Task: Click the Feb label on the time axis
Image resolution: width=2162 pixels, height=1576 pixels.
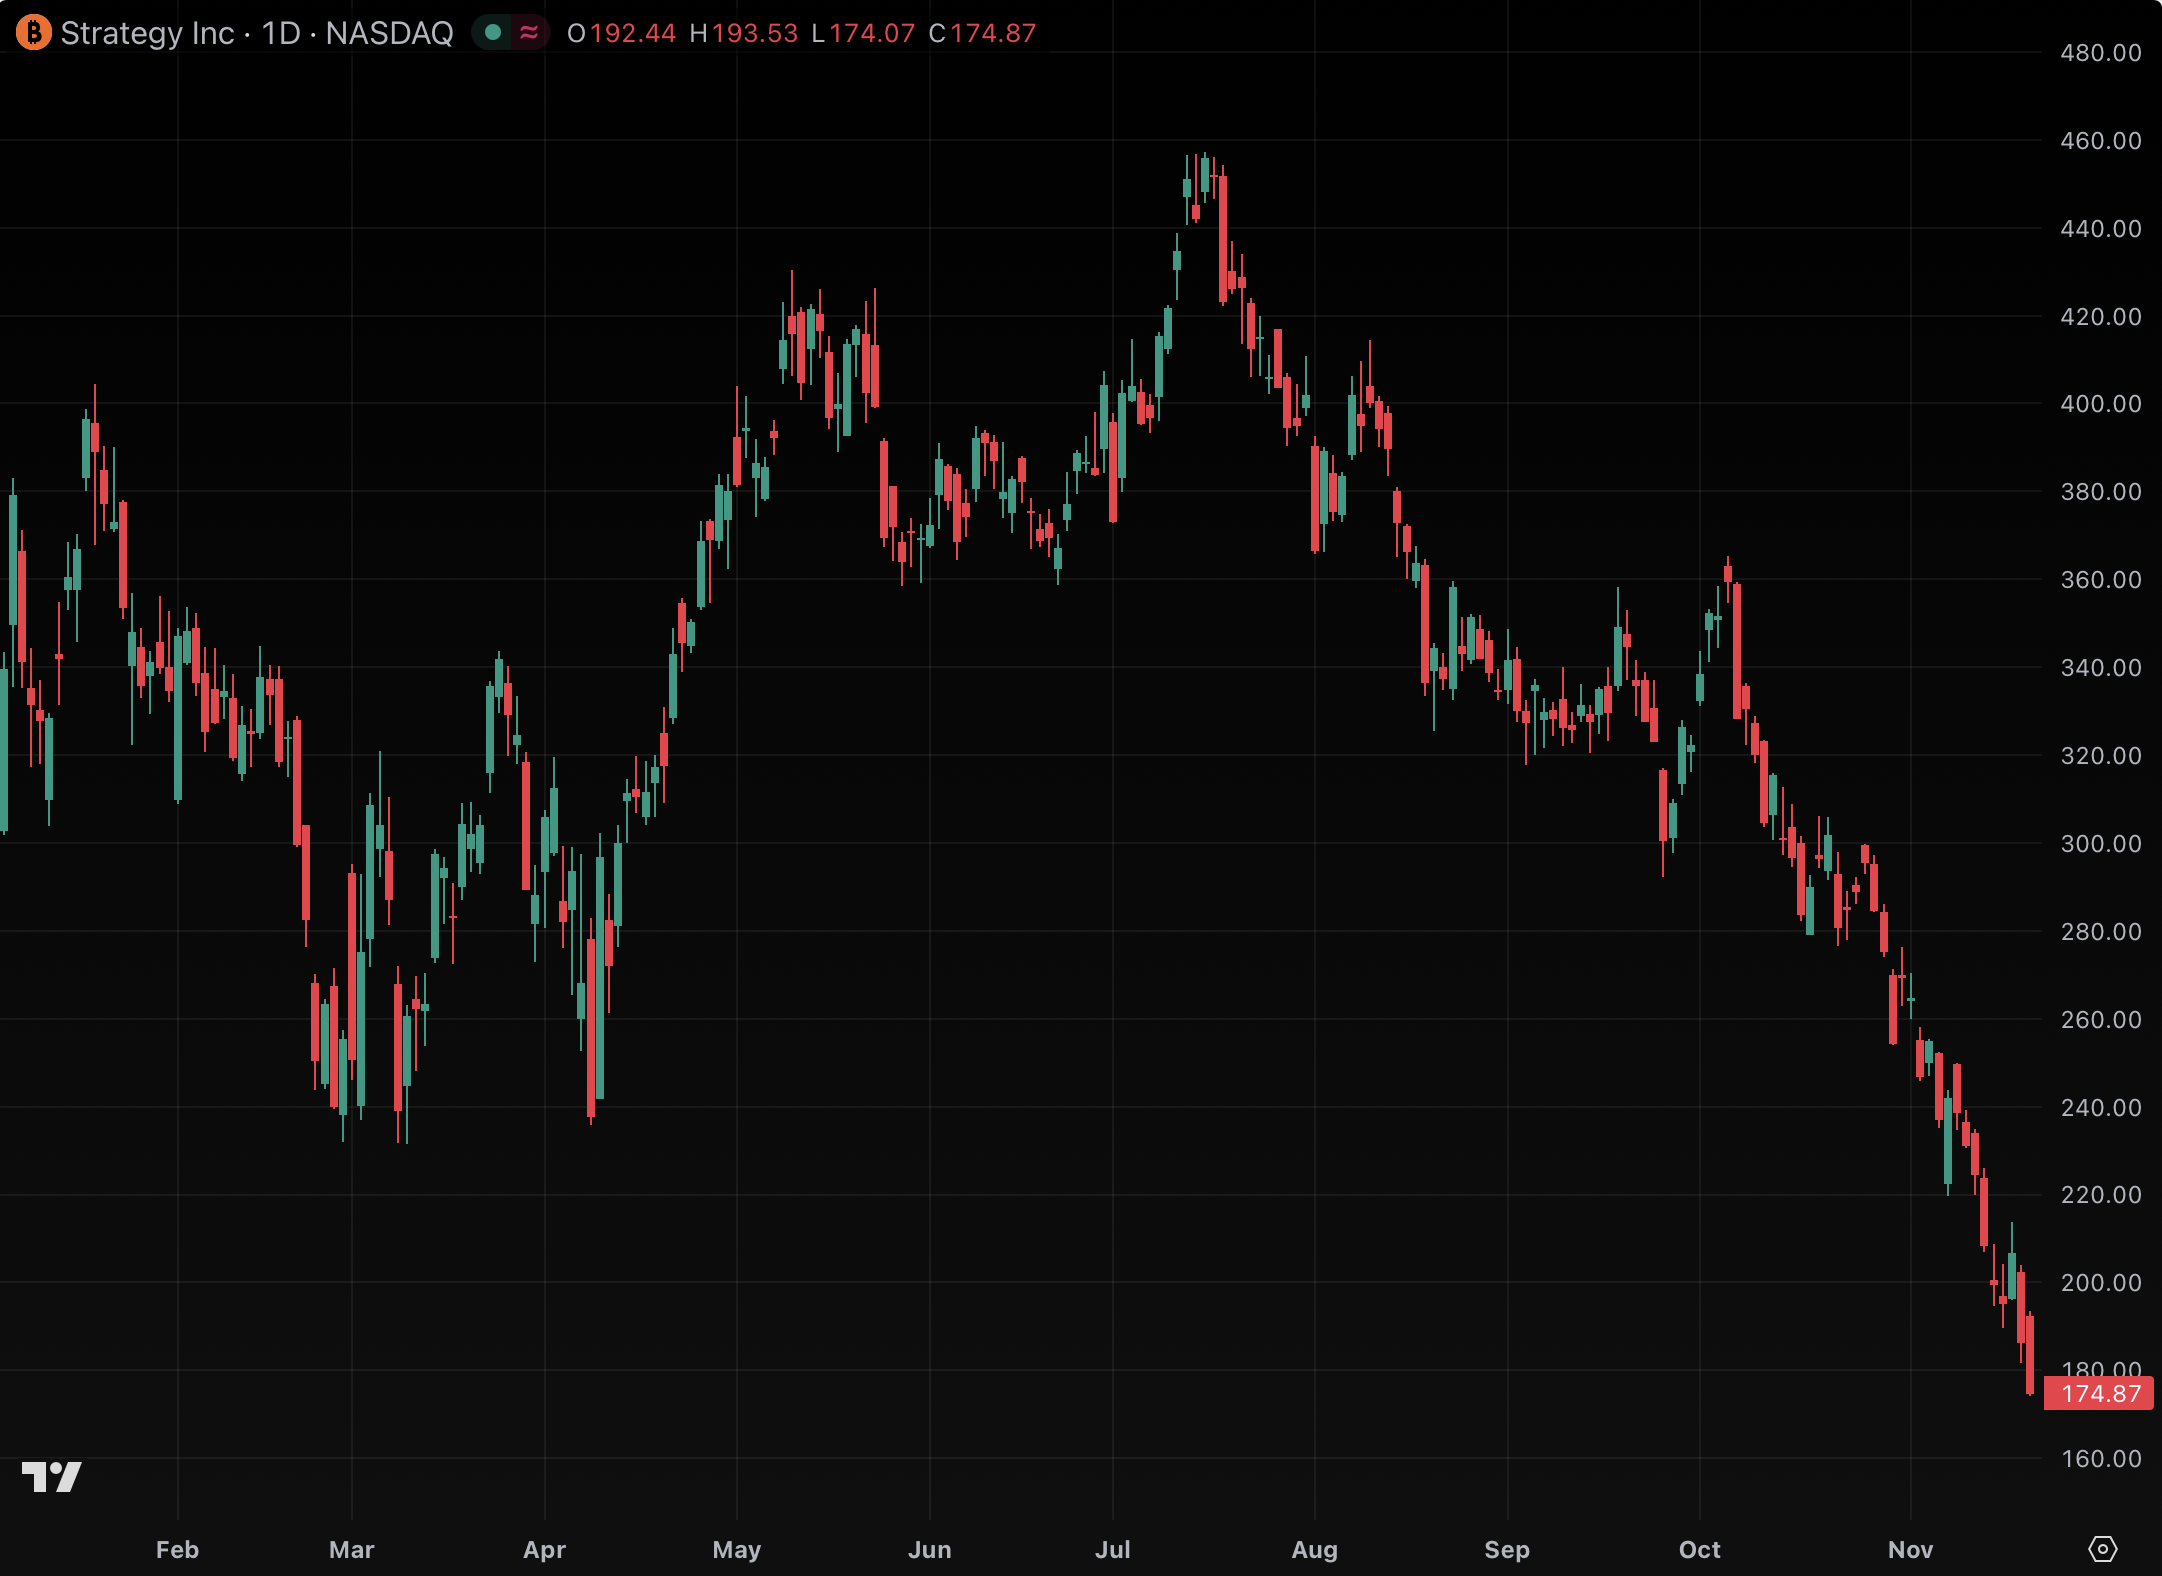Action: pos(177,1549)
